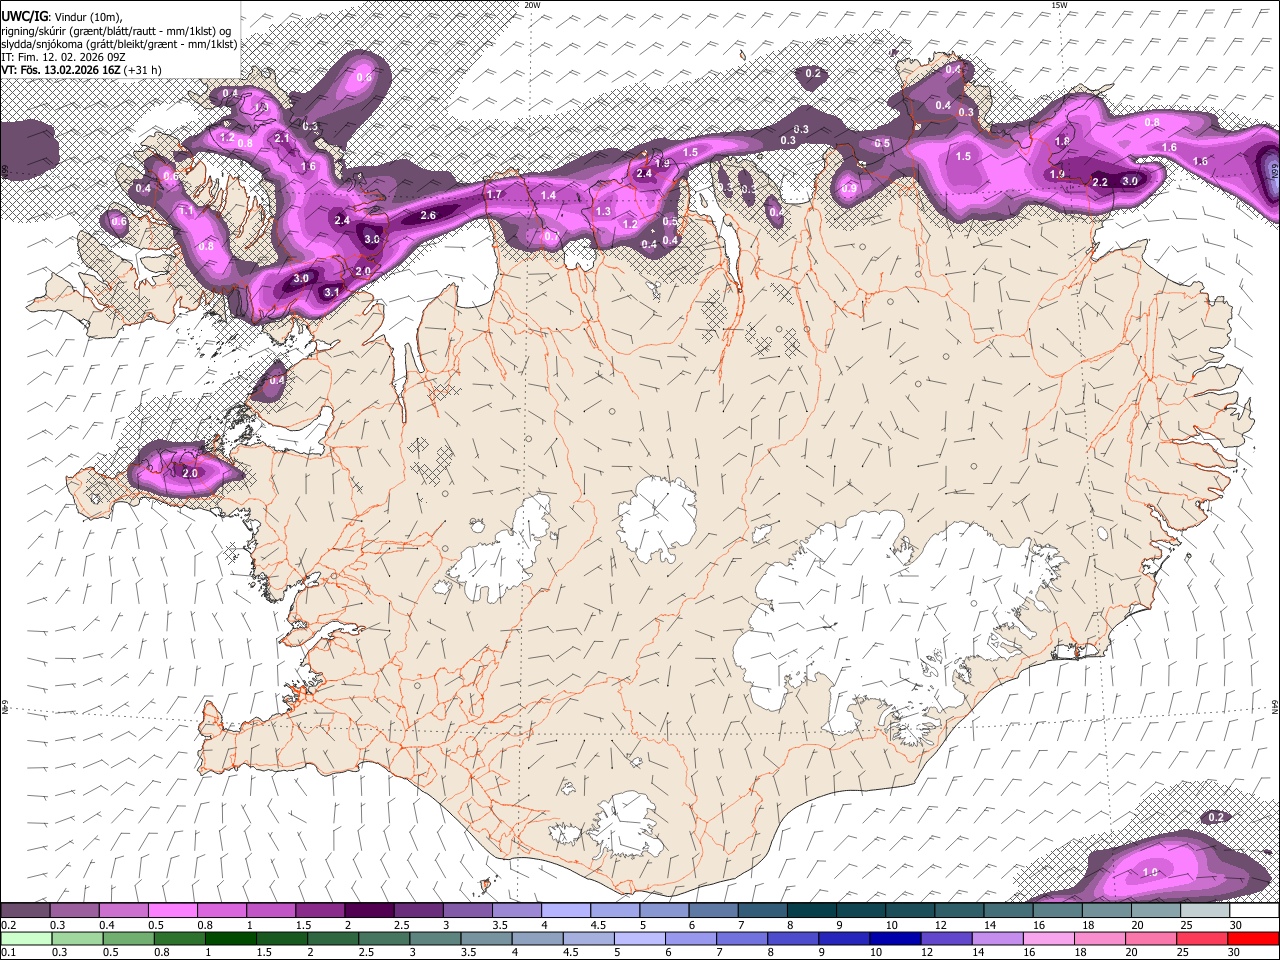Select the "1.4" value label

click(548, 195)
